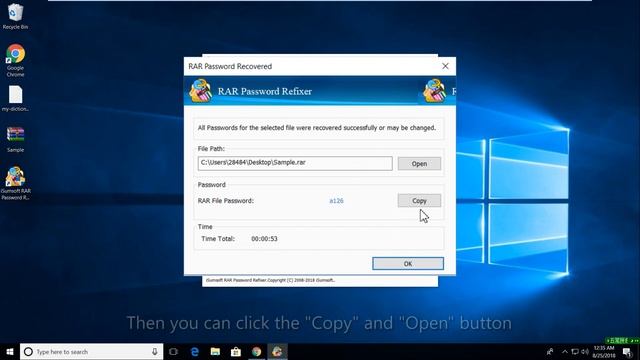Launch Microsoft Edge from taskbar
Viewport: 640px width, 360px height.
[x=195, y=351]
